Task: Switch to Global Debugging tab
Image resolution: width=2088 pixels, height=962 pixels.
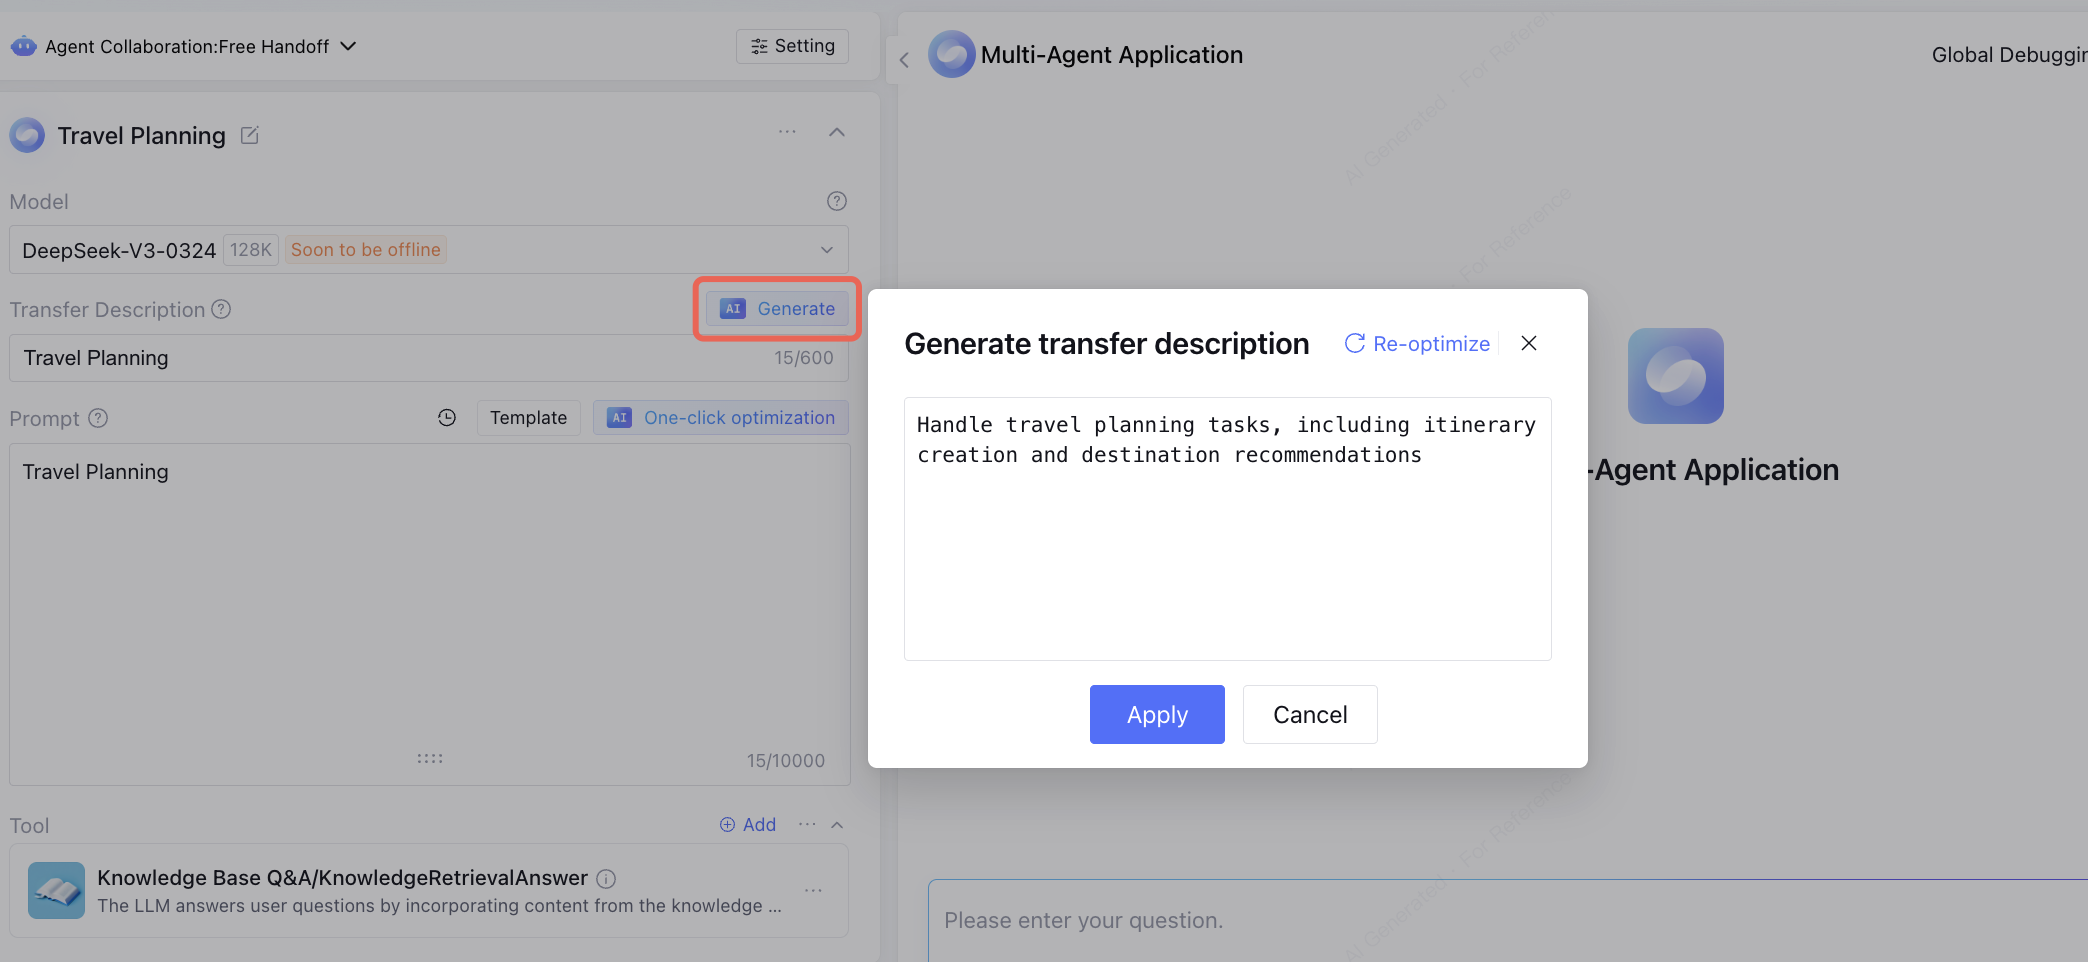Action: click(x=2008, y=55)
